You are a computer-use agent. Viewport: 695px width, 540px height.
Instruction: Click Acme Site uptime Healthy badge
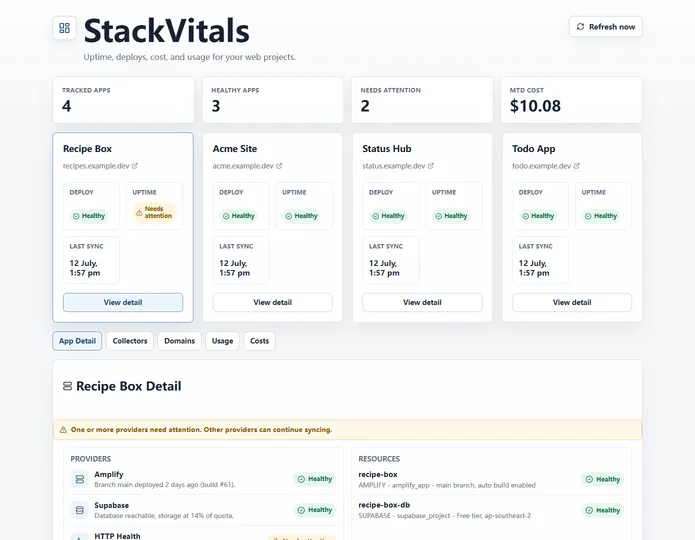tap(301, 216)
